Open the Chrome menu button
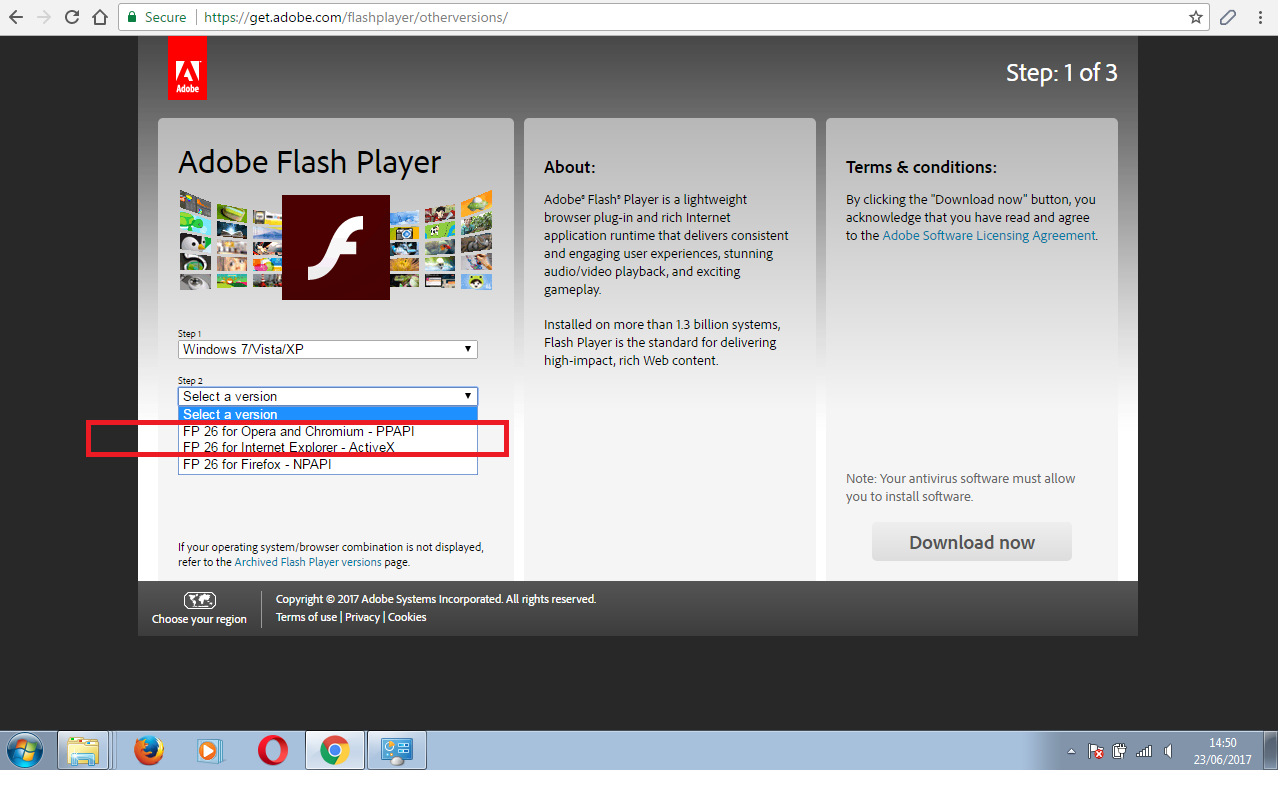 coord(1260,17)
